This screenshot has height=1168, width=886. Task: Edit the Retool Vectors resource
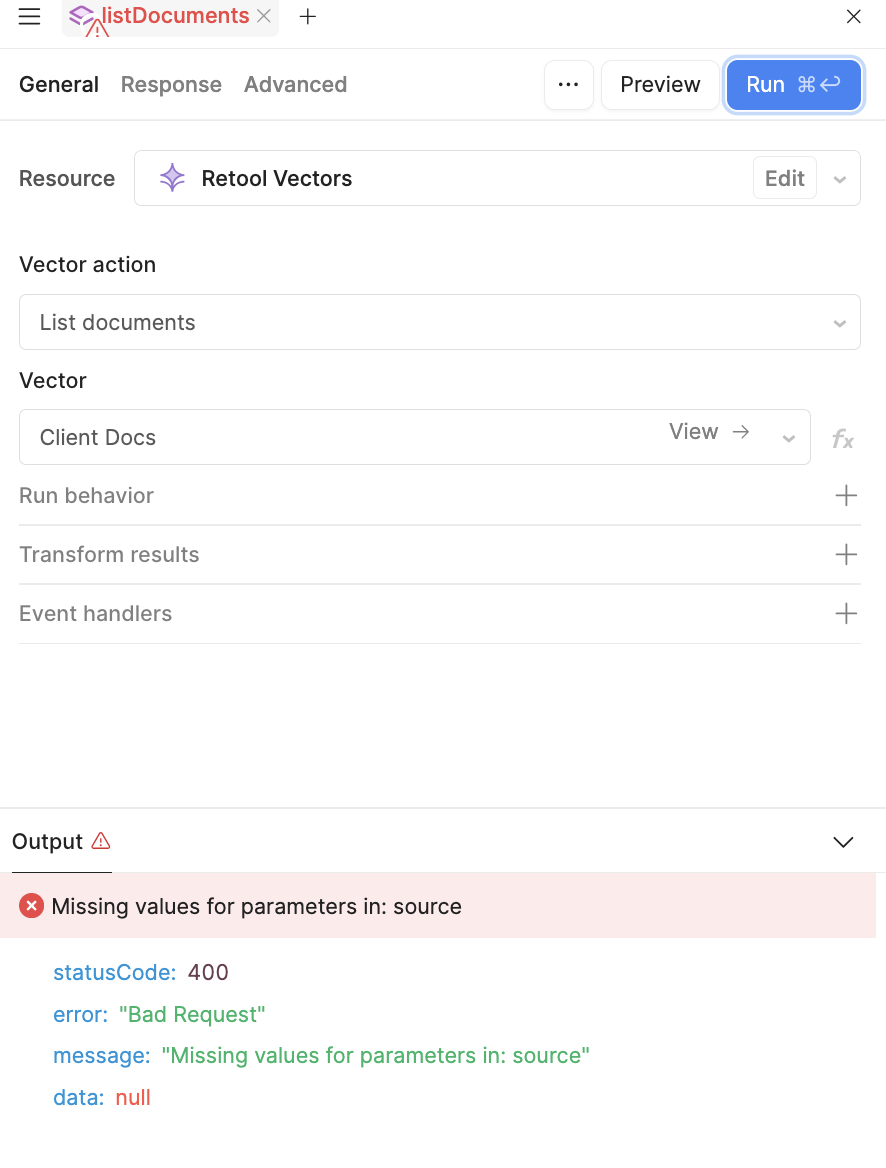coord(785,178)
